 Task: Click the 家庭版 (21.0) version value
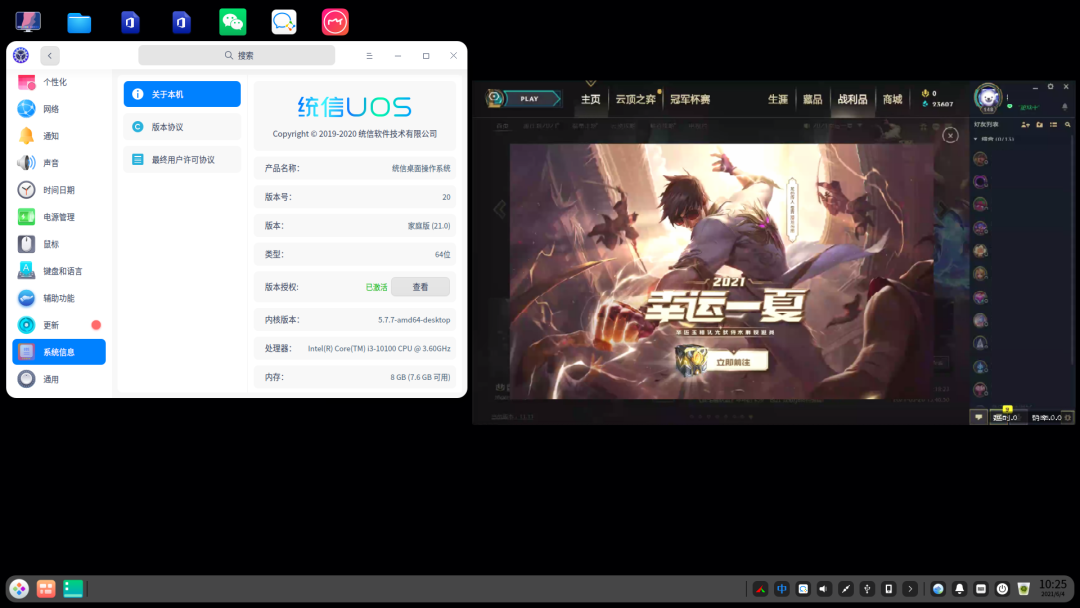(x=429, y=226)
